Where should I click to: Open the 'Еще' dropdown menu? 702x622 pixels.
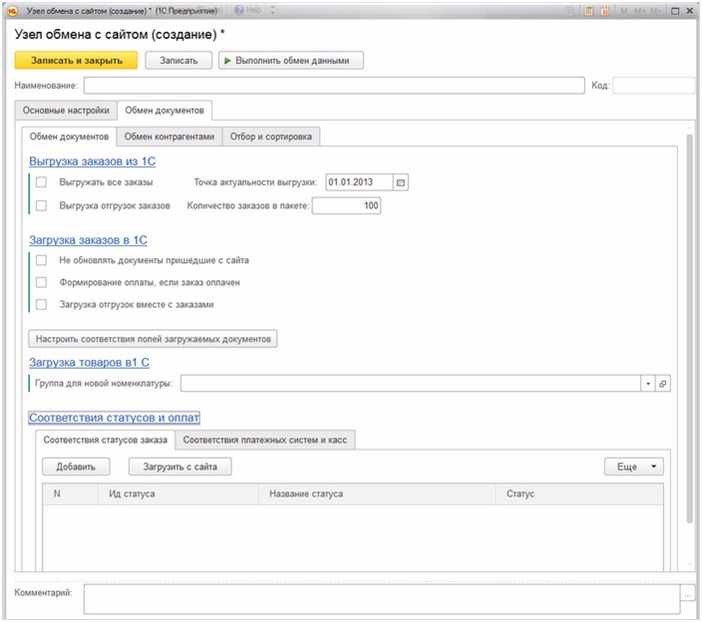pyautogui.click(x=634, y=466)
